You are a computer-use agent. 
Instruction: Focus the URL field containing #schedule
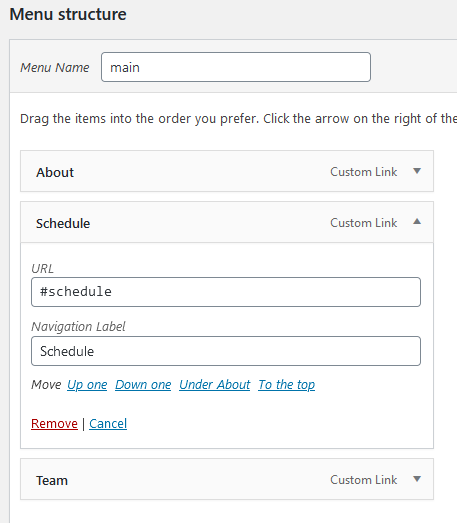[226, 292]
